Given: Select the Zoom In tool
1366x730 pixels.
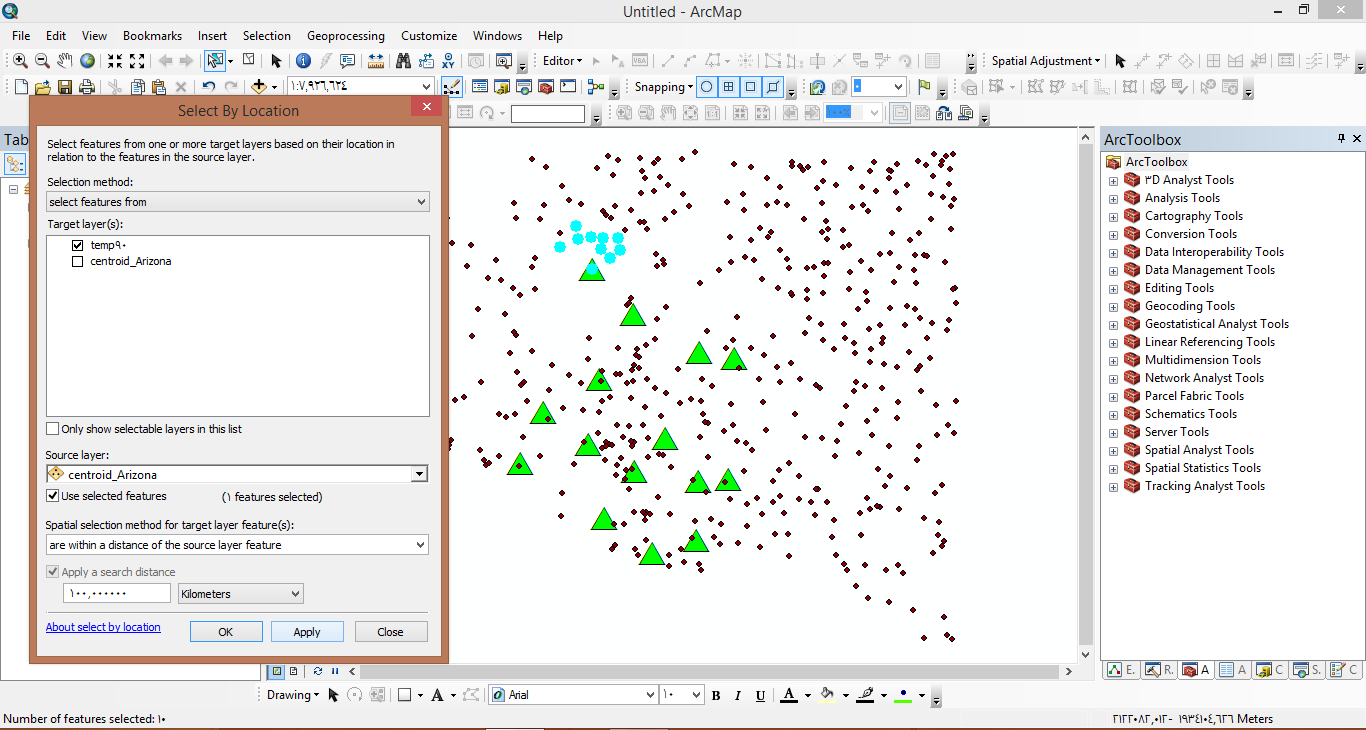Looking at the screenshot, I should point(20,61).
